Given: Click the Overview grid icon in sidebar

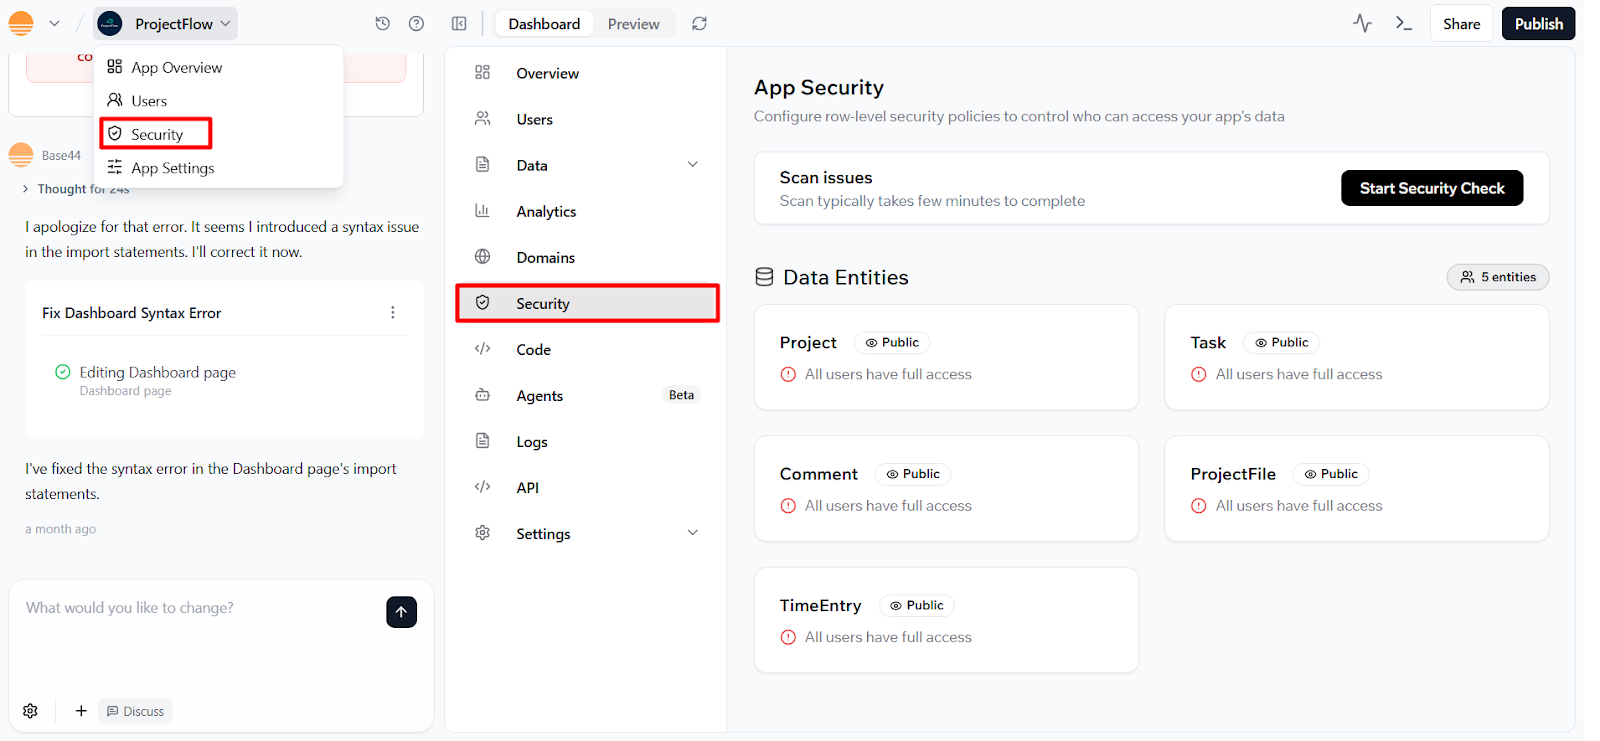Looking at the screenshot, I should point(483,73).
